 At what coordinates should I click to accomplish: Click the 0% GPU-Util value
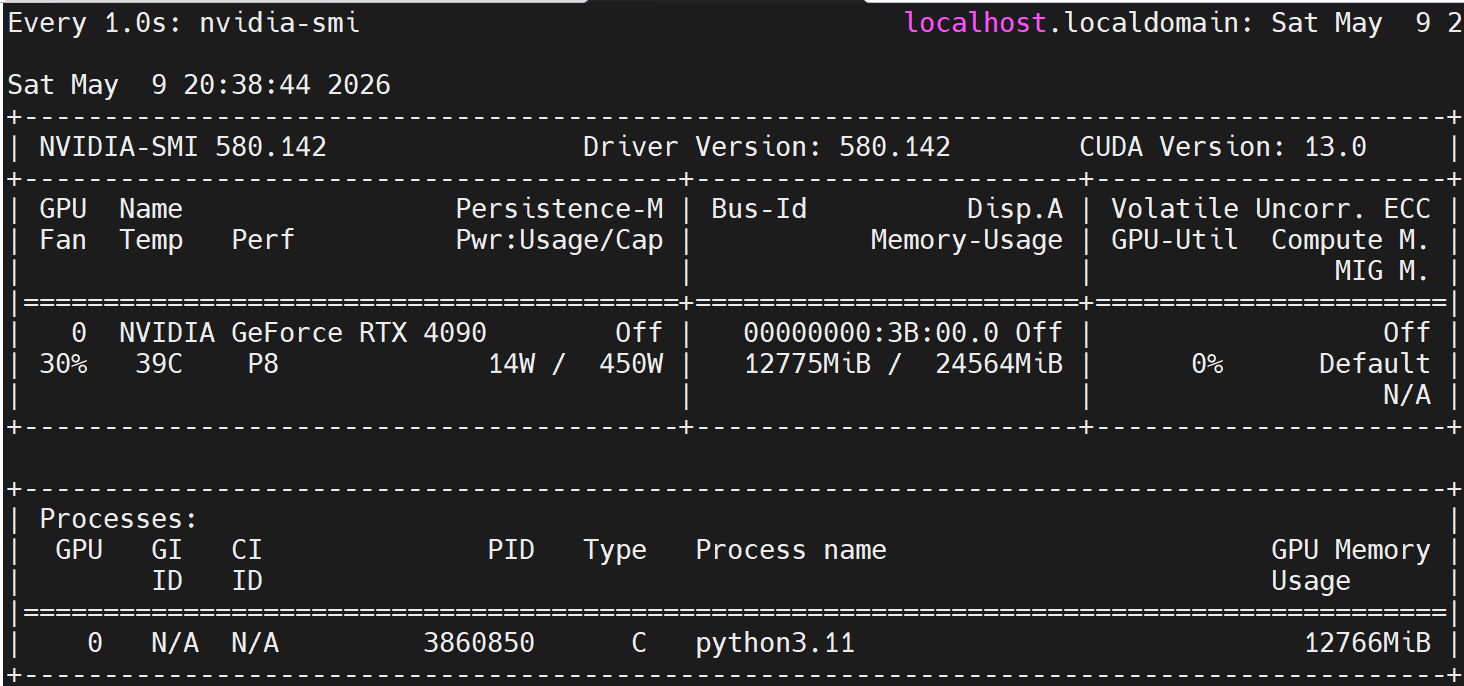pos(1207,364)
